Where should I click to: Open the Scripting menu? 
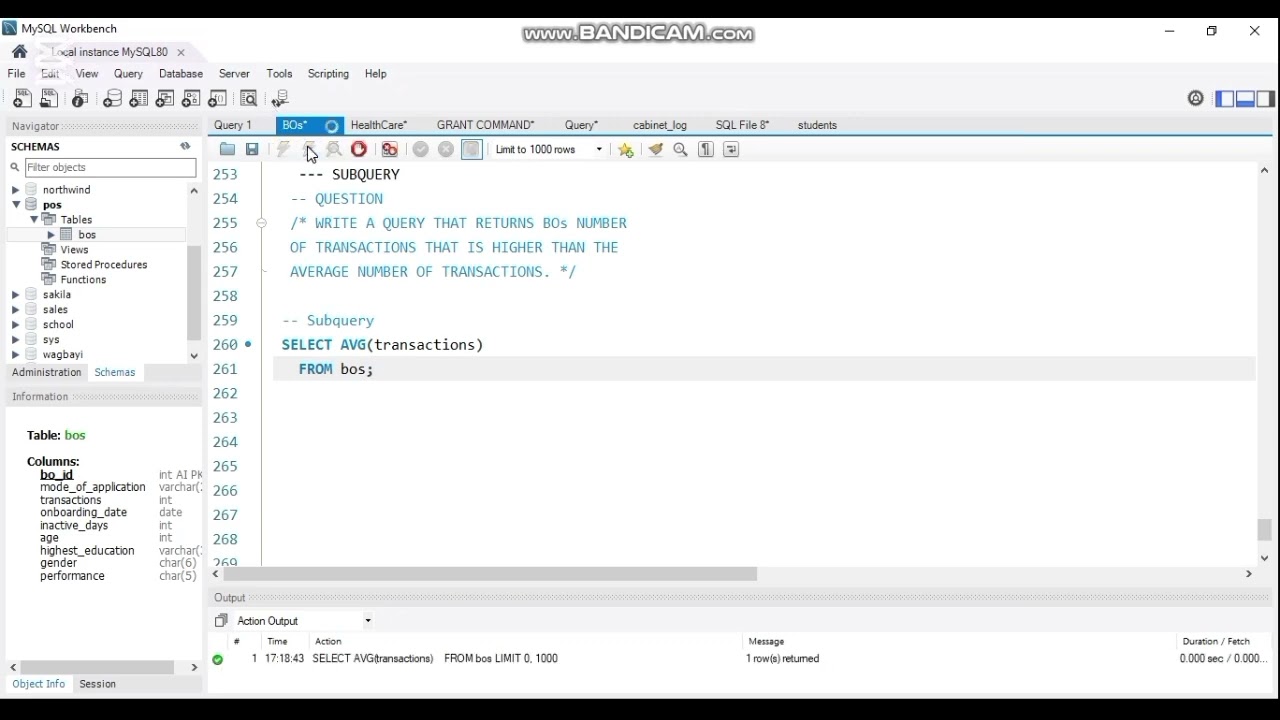tap(328, 74)
